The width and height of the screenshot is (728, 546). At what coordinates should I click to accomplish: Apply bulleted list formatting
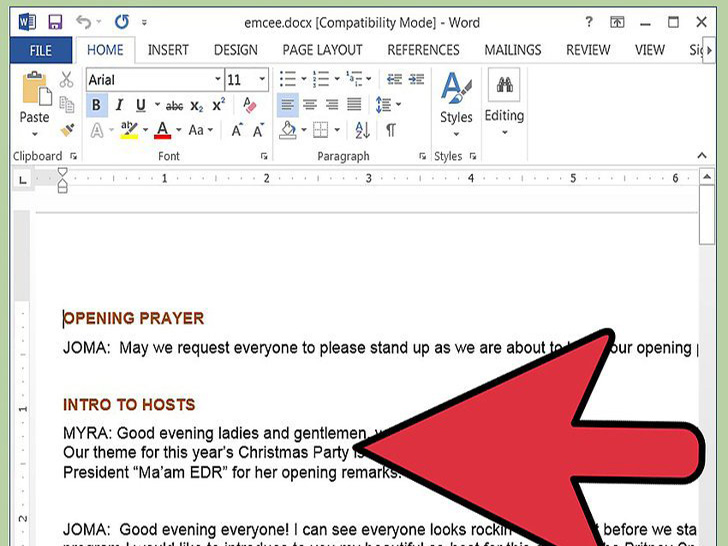288,79
